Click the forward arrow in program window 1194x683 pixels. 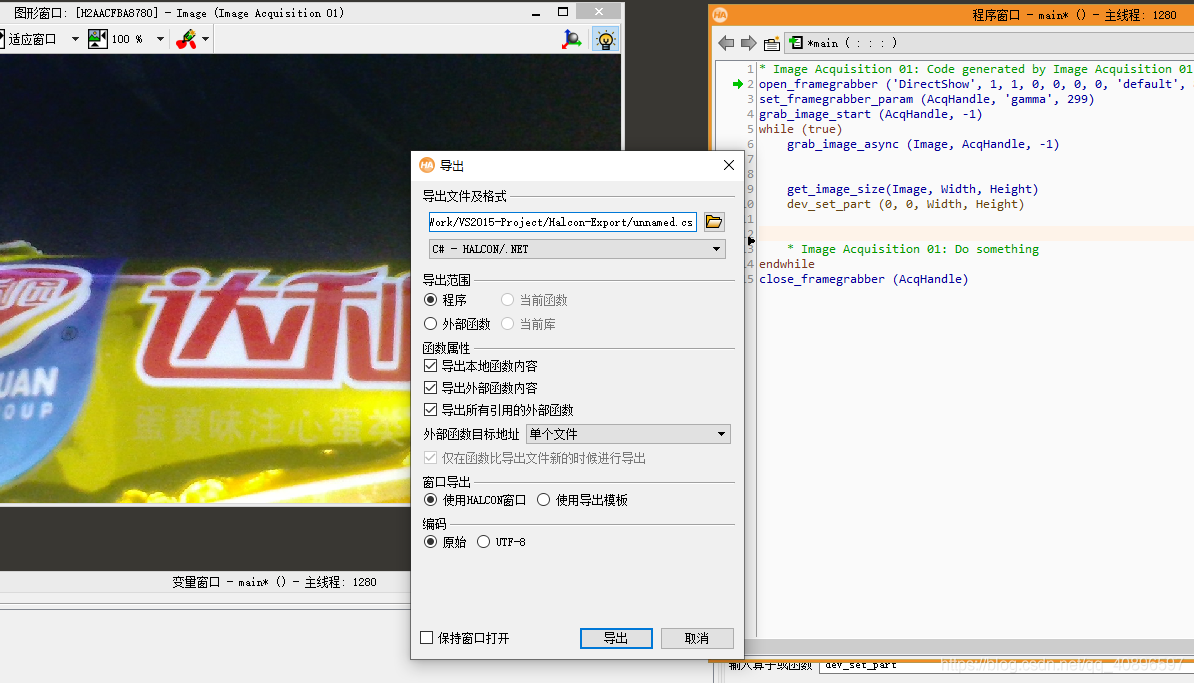pos(748,43)
